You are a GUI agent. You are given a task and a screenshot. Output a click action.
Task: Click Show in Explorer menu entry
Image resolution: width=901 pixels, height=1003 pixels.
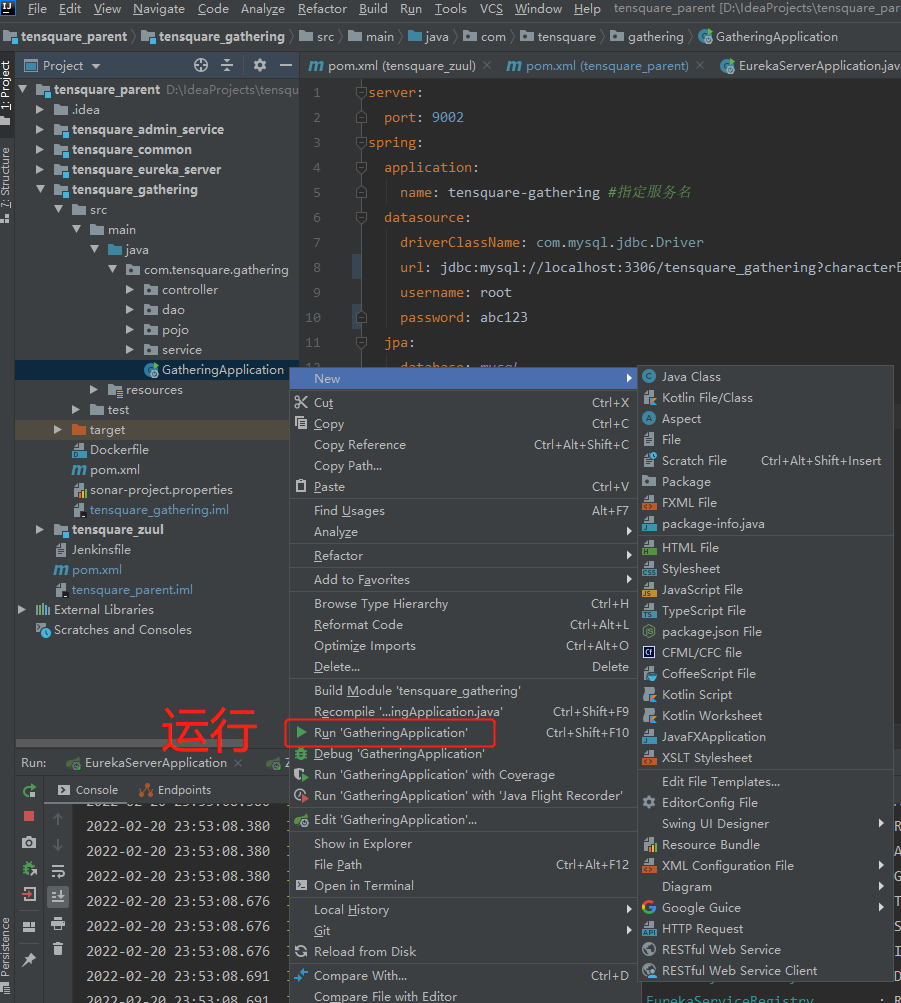(x=464, y=844)
